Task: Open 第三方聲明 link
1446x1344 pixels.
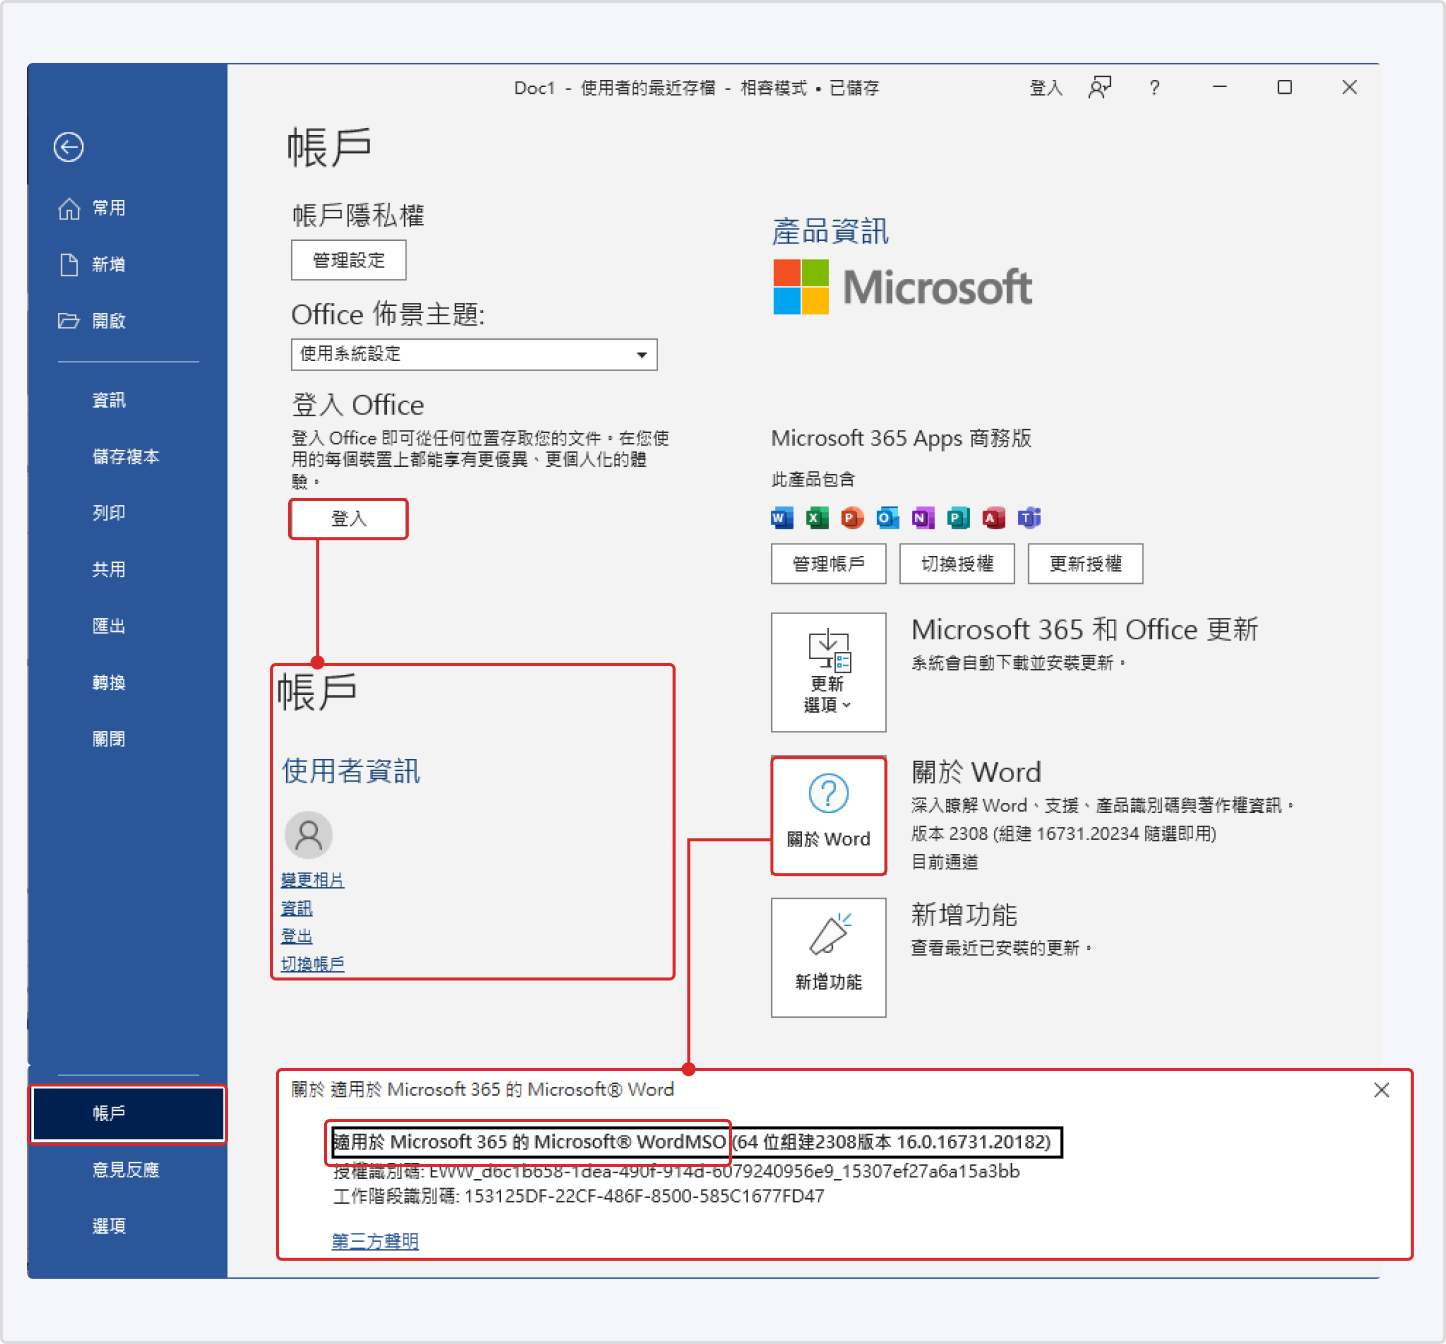Action: click(373, 1241)
